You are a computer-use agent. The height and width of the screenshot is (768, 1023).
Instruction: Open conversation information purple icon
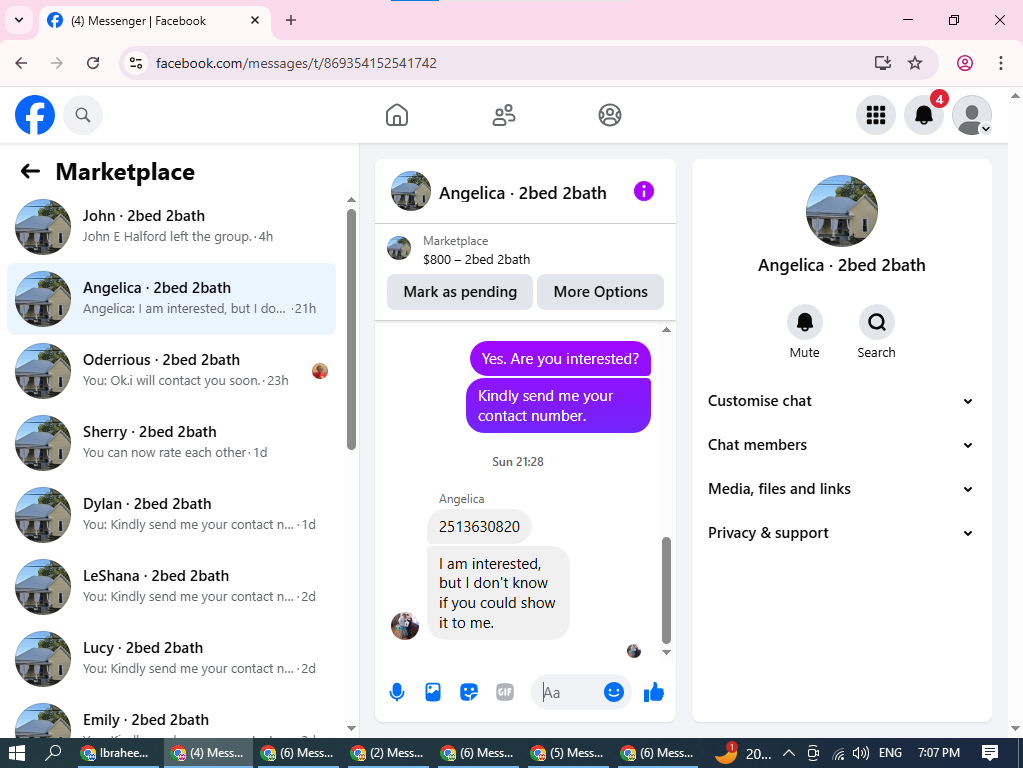pyautogui.click(x=643, y=192)
